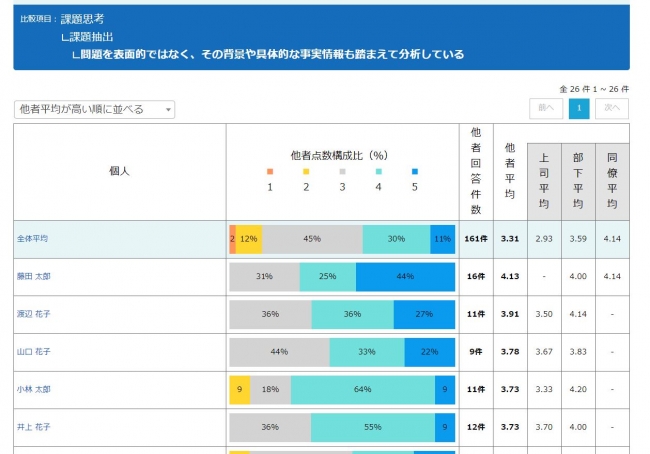Click the 全 26 件 1 ~ 26 件 count text
The width and height of the screenshot is (650, 454).
click(x=594, y=89)
